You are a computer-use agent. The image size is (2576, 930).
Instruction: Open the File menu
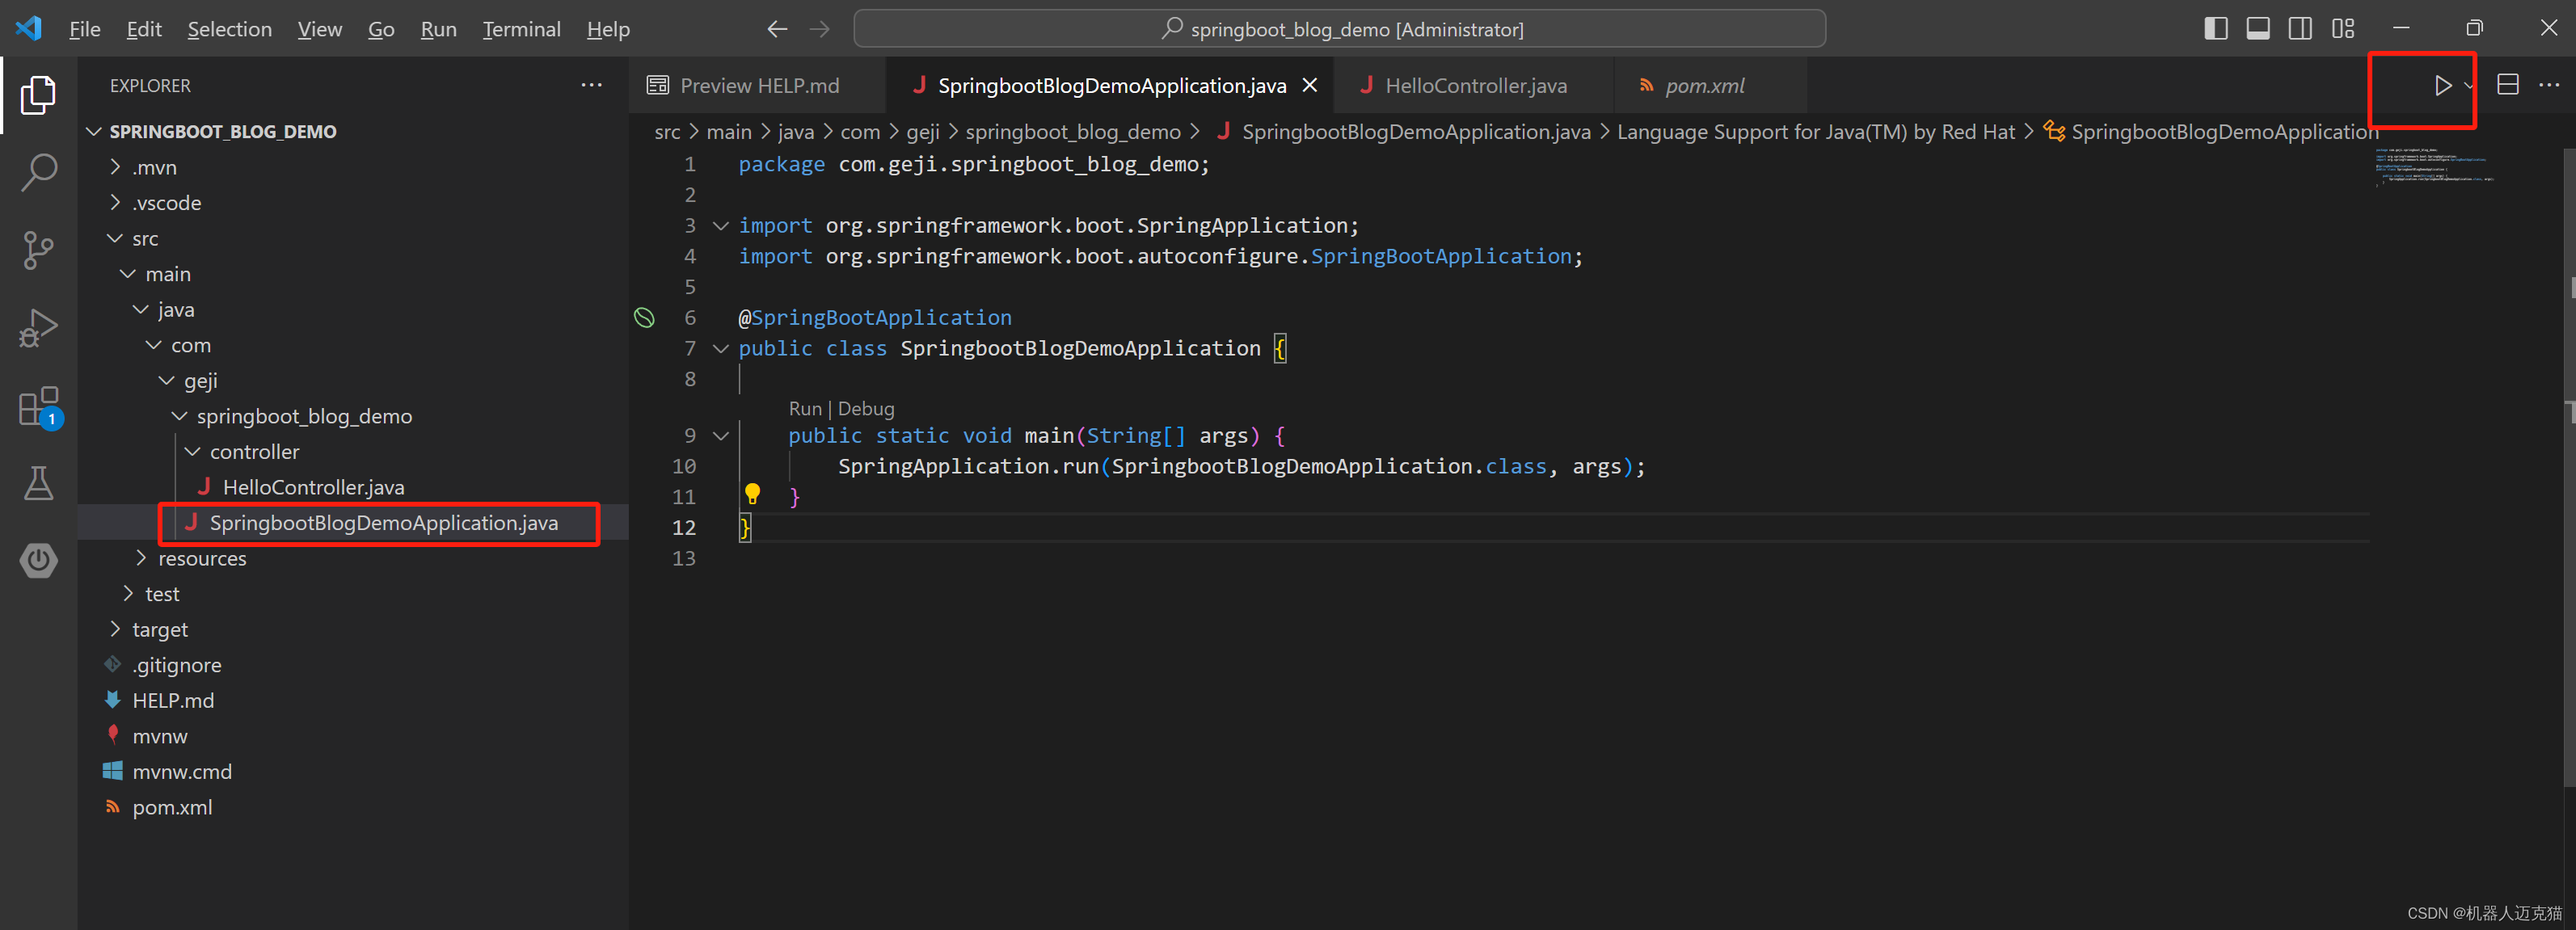pyautogui.click(x=85, y=29)
